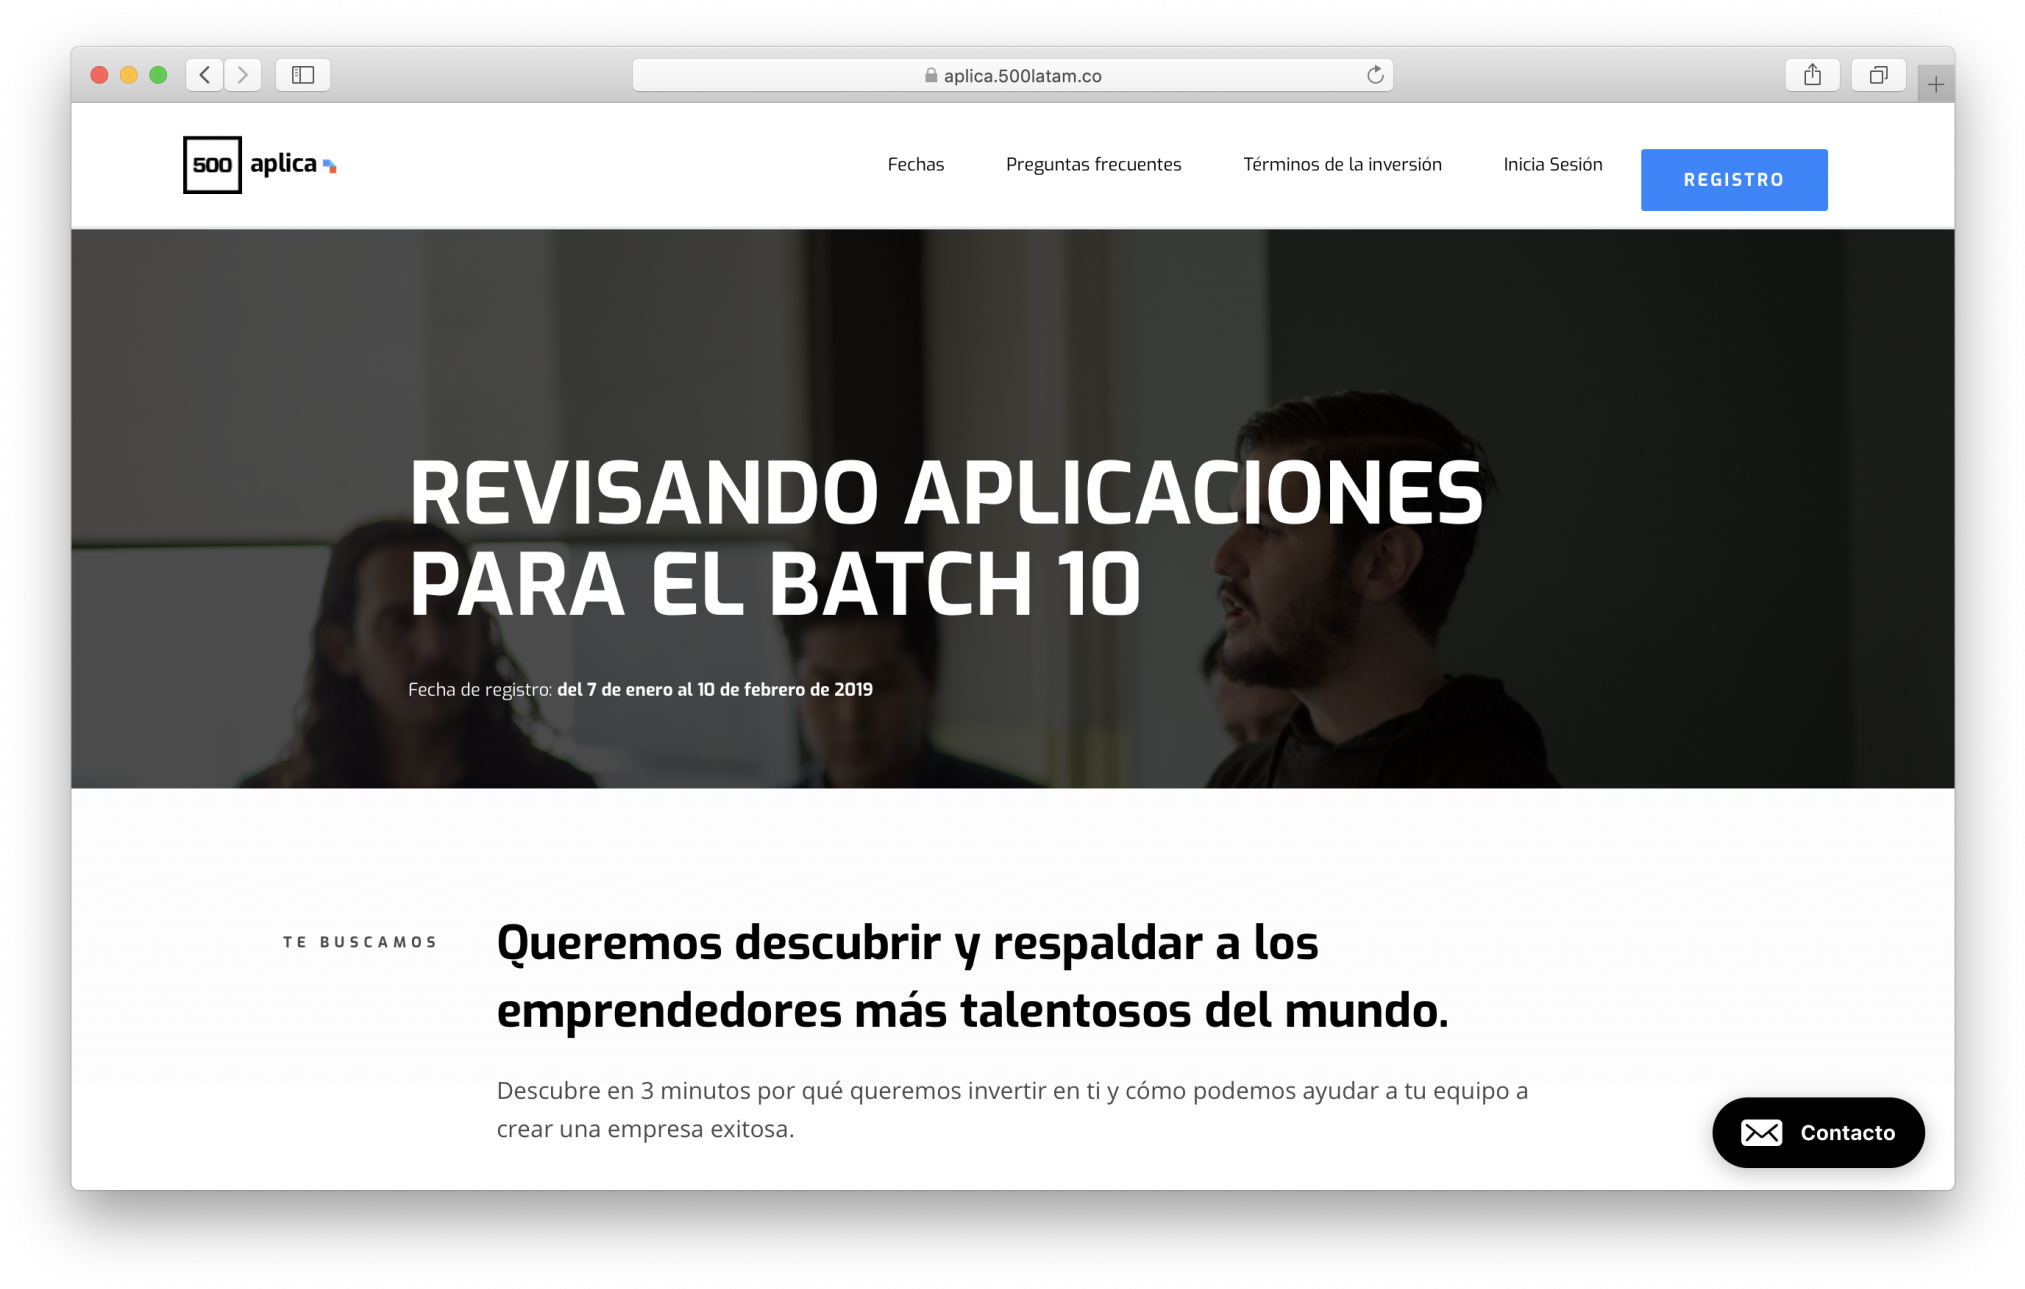Screen dimensions: 2025x1289
Task: Go back with Safari's back arrow
Action: [x=205, y=75]
